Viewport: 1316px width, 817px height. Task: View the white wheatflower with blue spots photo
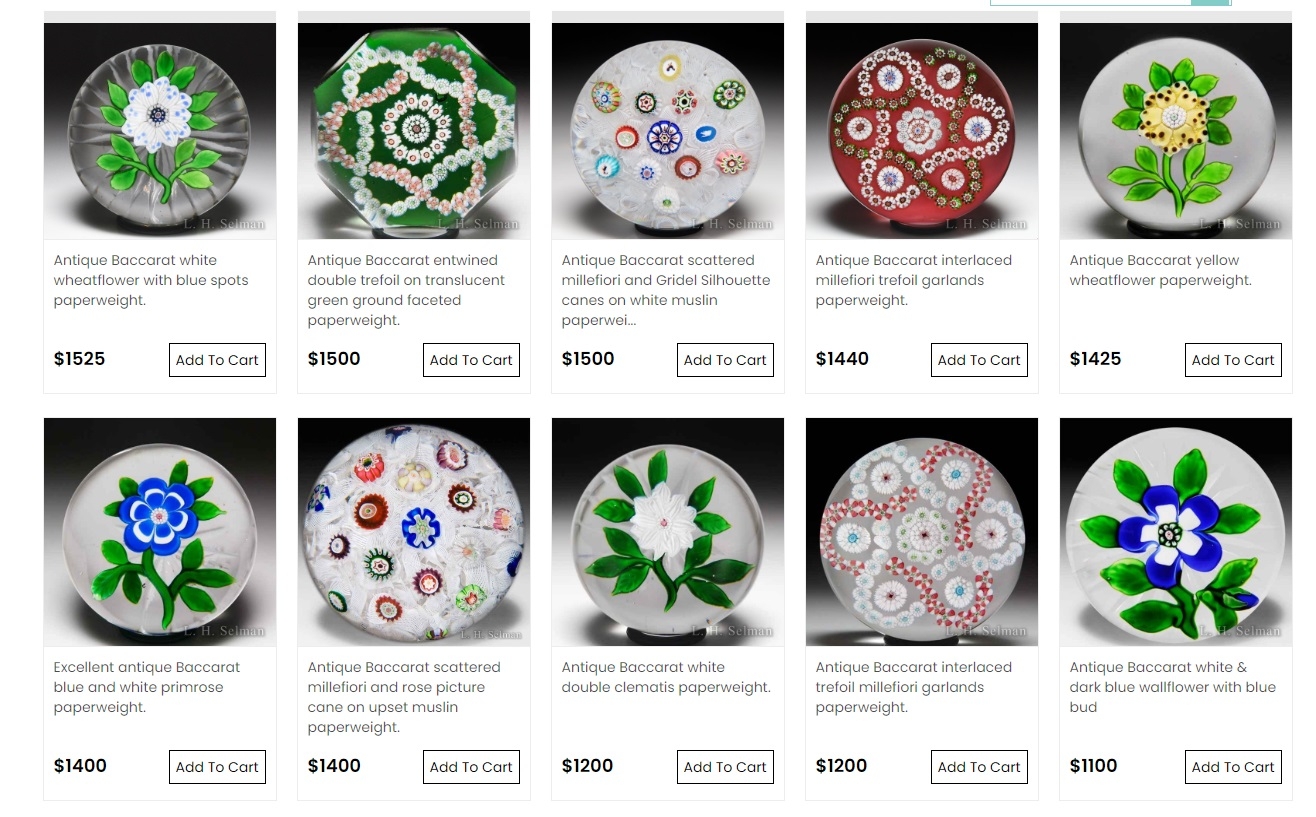(160, 131)
